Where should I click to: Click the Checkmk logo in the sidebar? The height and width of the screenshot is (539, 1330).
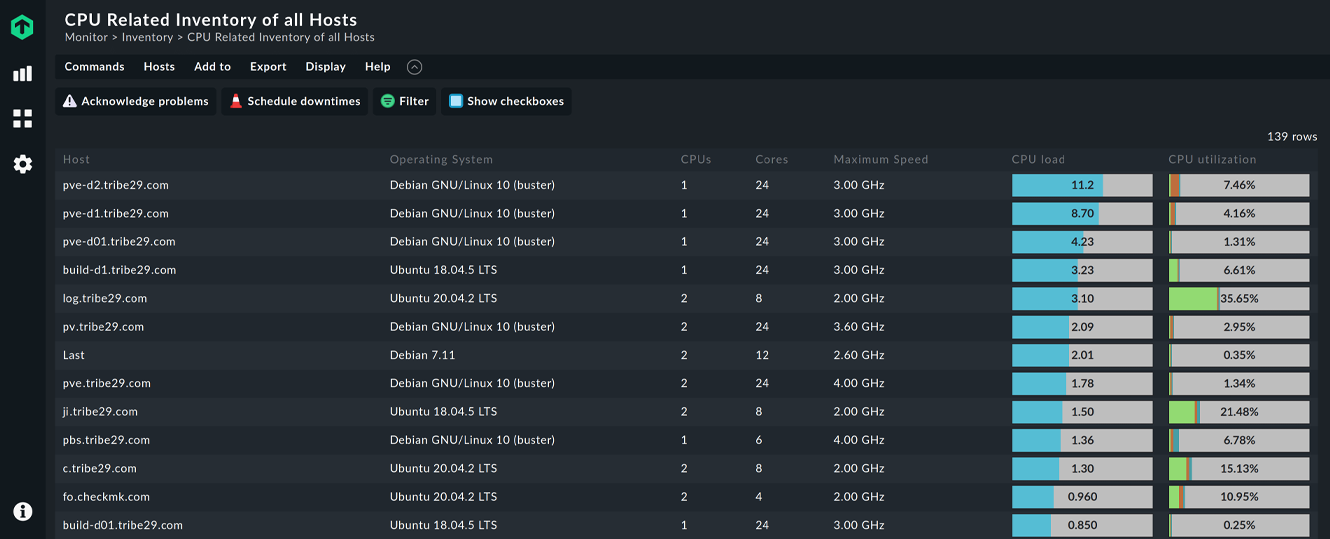[22, 27]
